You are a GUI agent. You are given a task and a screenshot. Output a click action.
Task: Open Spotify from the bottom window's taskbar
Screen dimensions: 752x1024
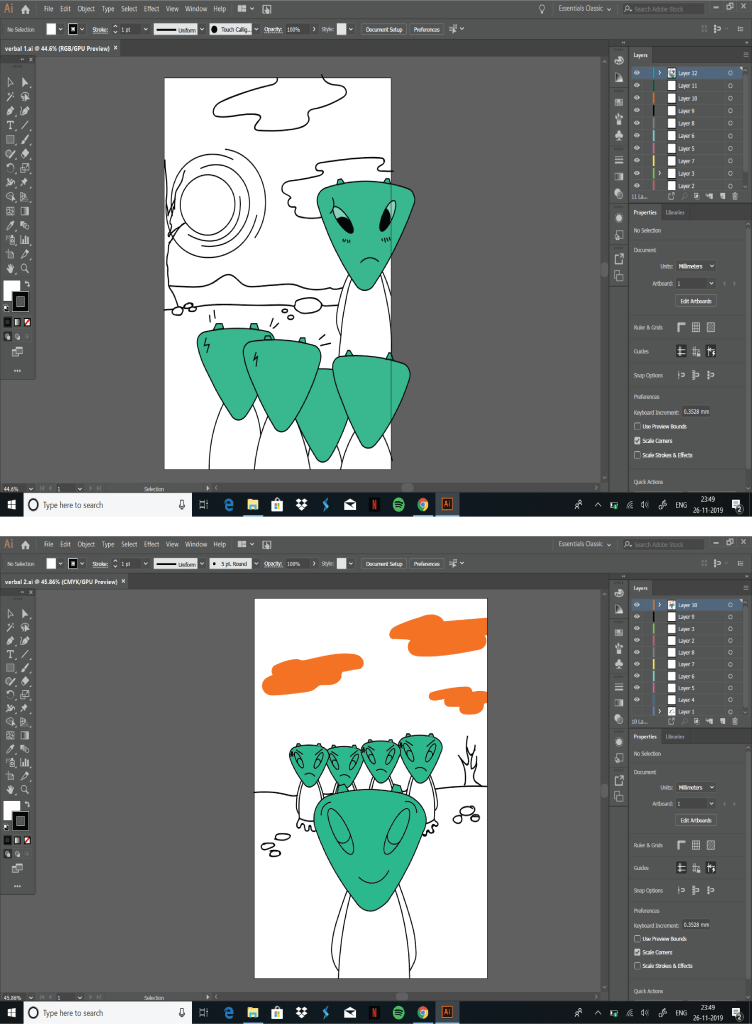tap(398, 1013)
